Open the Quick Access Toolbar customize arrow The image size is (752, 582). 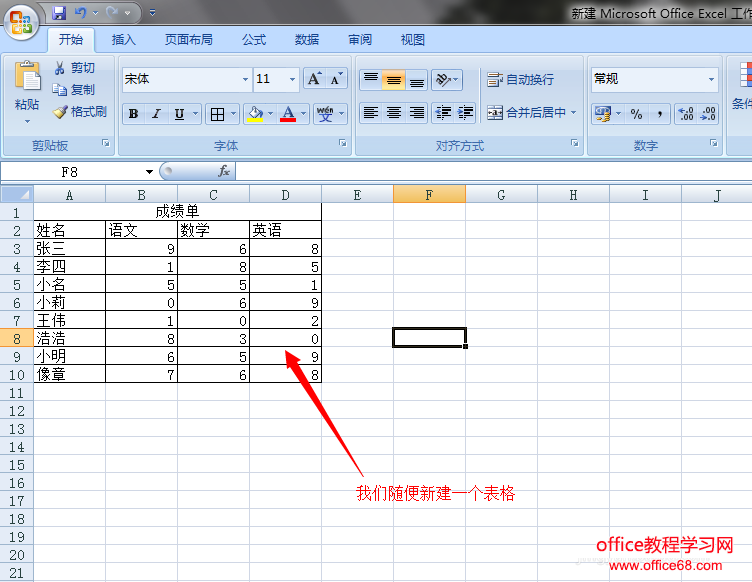click(152, 13)
